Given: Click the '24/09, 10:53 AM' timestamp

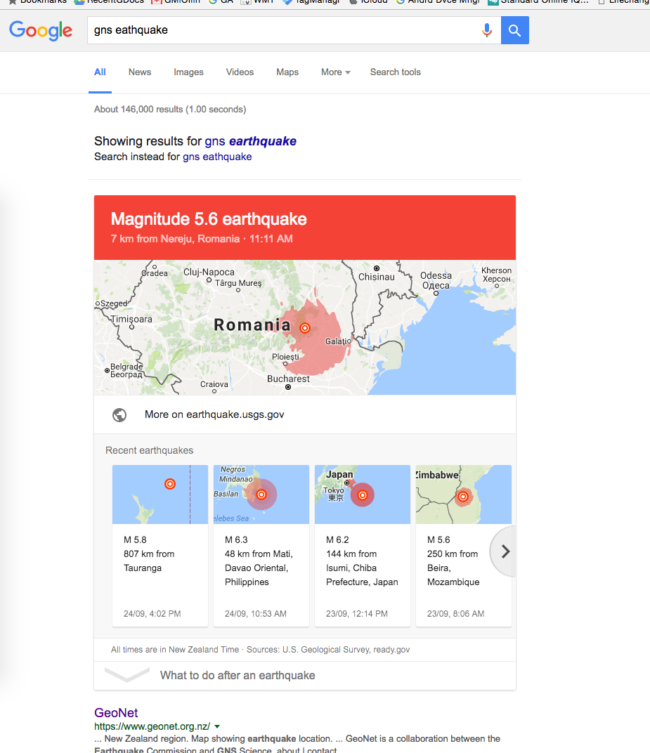Looking at the screenshot, I should (x=255, y=614).
